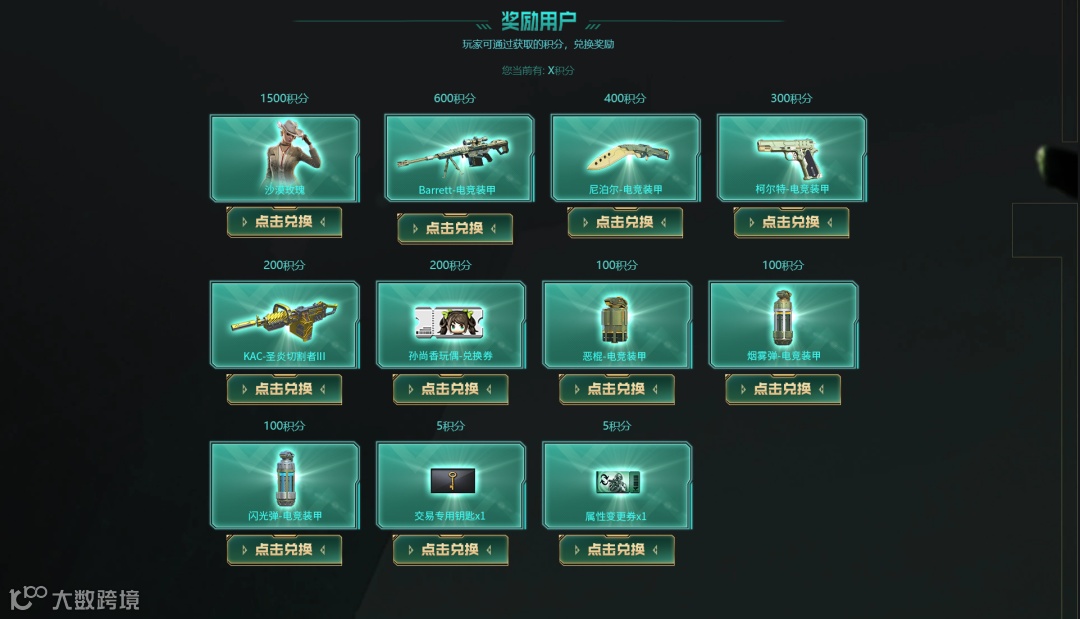Click 点击兑换 under Barrett-电竞装甲
Screen dimensions: 1080x619
coord(455,228)
